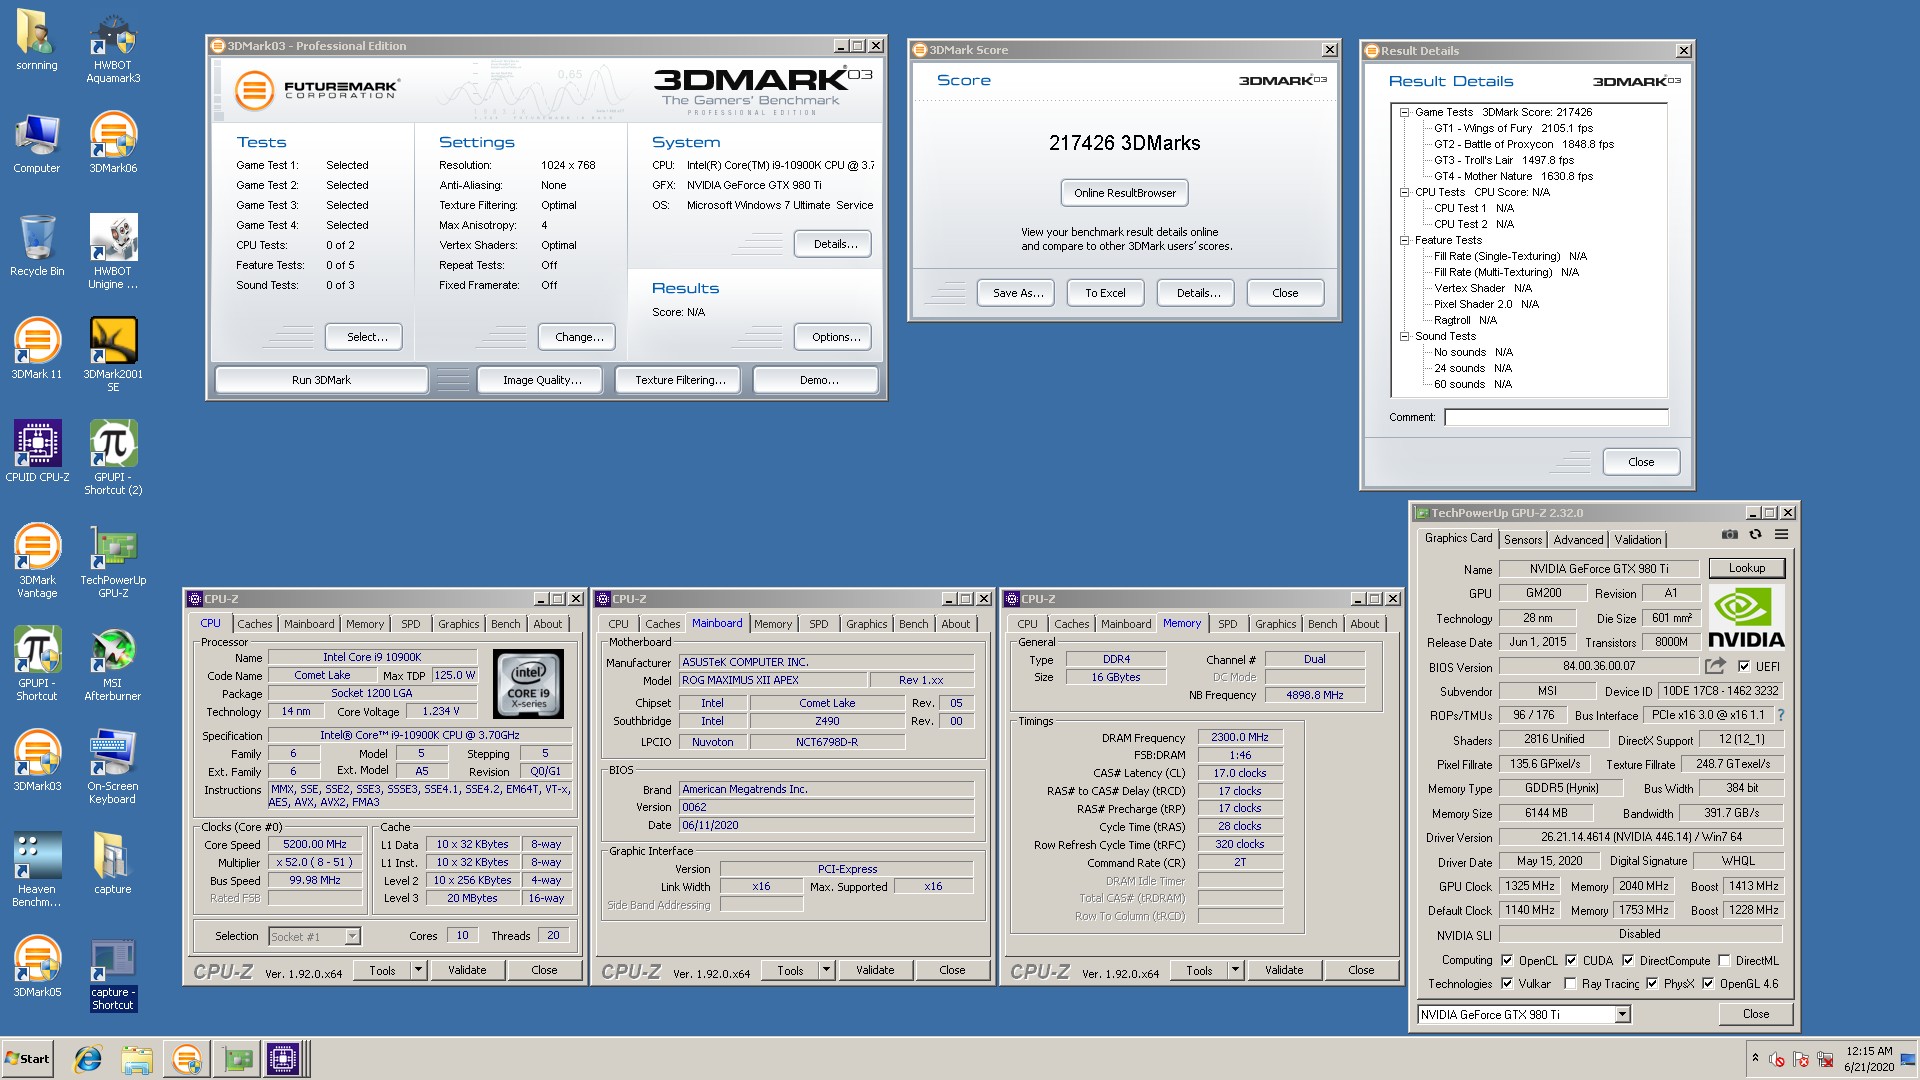Viewport: 1920px width, 1080px height.
Task: Open the 3DMark05 desktop shortcut
Action: 37,966
